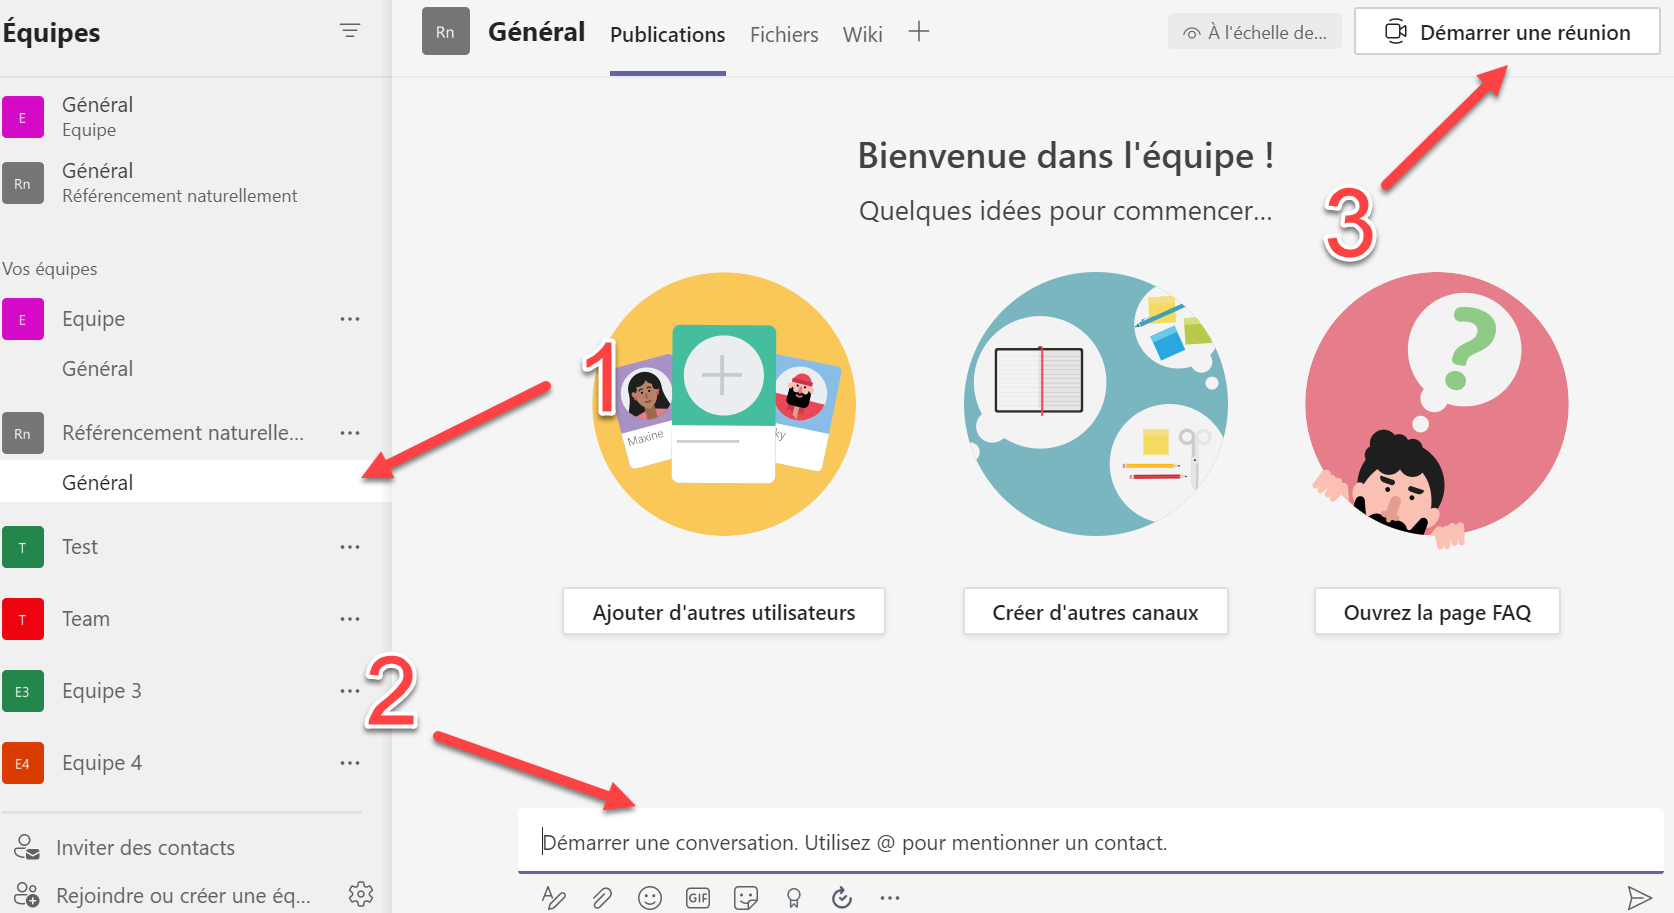
Task: Attach a file with the paperclip icon
Action: click(x=602, y=897)
